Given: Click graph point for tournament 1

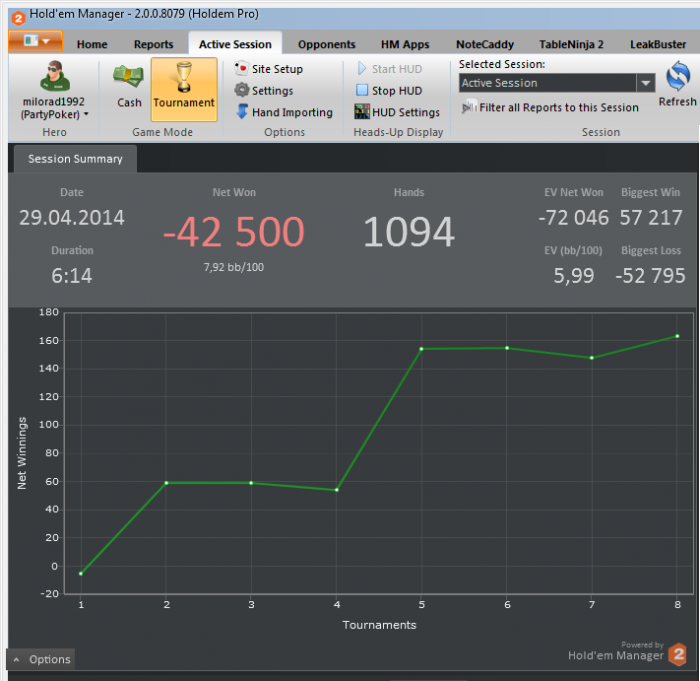Looking at the screenshot, I should pyautogui.click(x=81, y=574).
